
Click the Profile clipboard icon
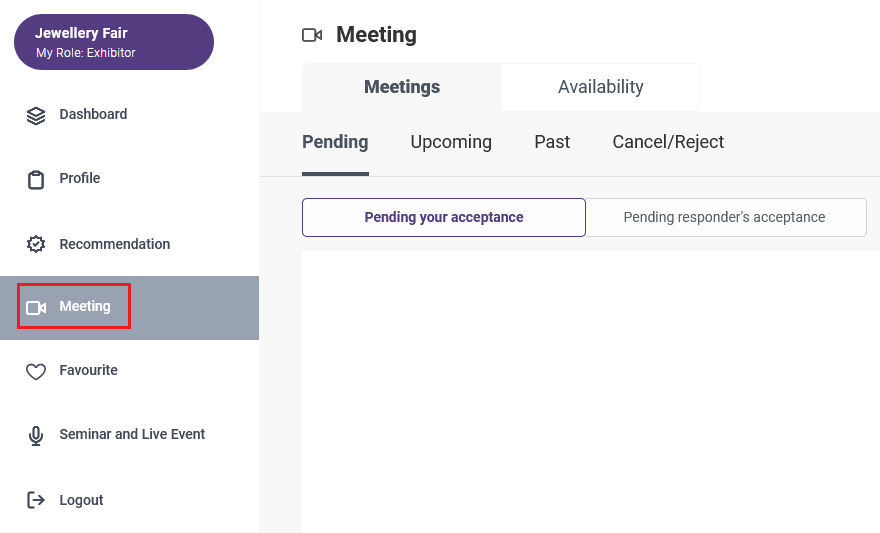36,180
